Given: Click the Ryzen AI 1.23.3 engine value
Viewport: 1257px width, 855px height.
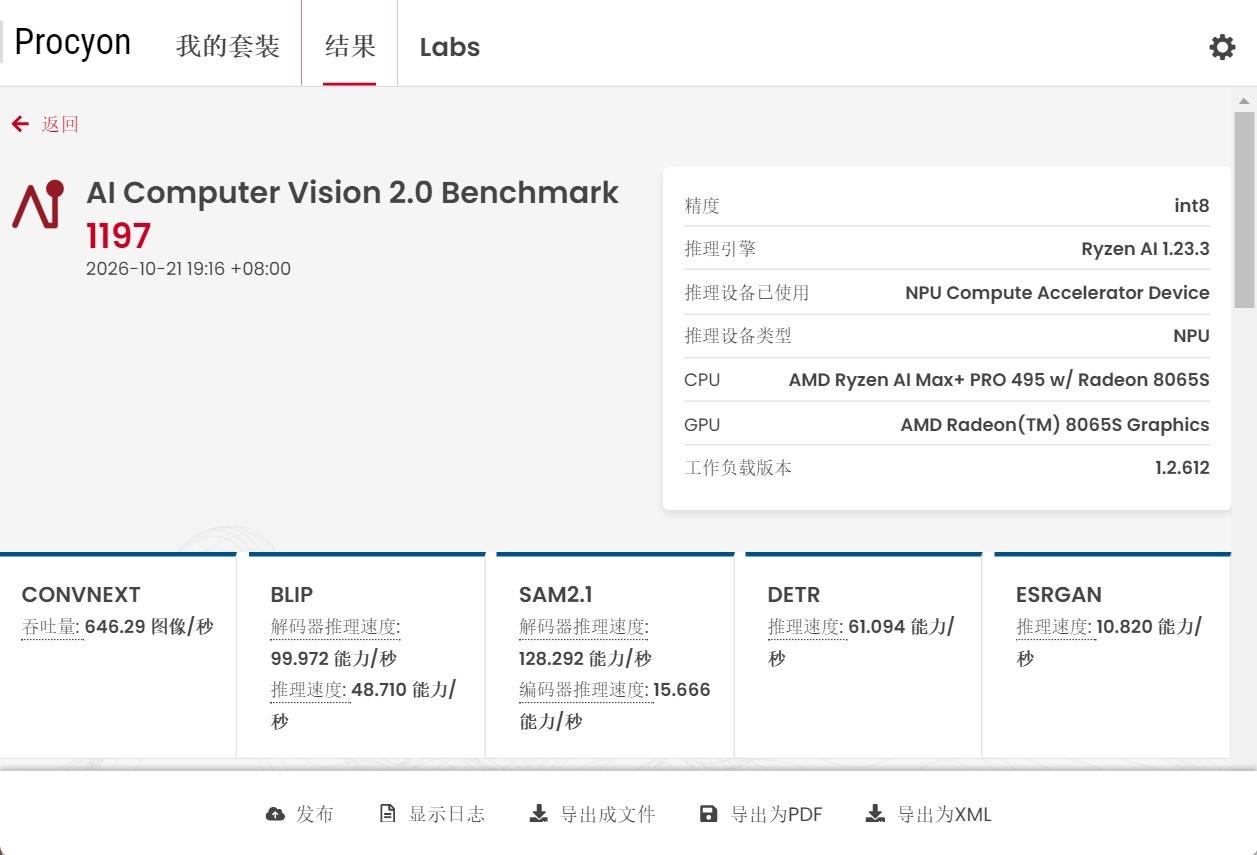Looking at the screenshot, I should pos(1146,249).
